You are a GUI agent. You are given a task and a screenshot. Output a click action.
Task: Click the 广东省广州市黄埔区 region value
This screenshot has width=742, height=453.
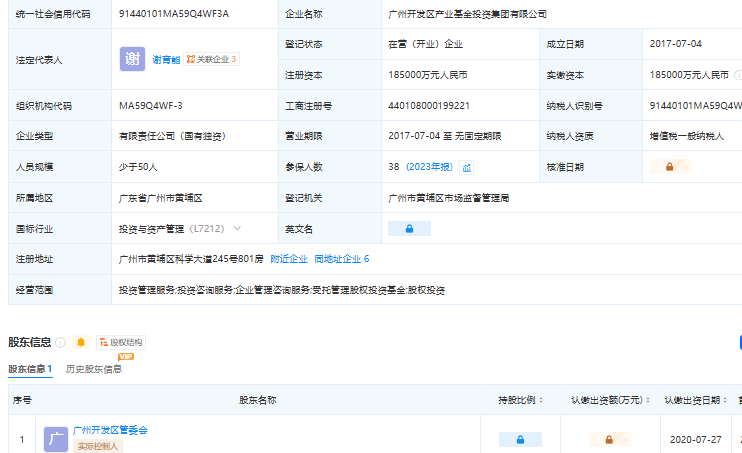pyautogui.click(x=160, y=198)
